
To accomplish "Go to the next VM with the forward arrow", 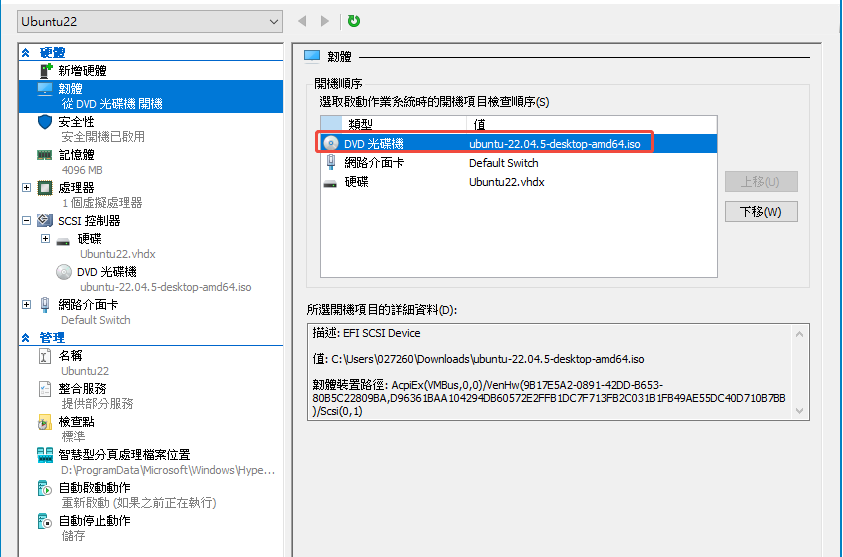I will click(x=325, y=22).
